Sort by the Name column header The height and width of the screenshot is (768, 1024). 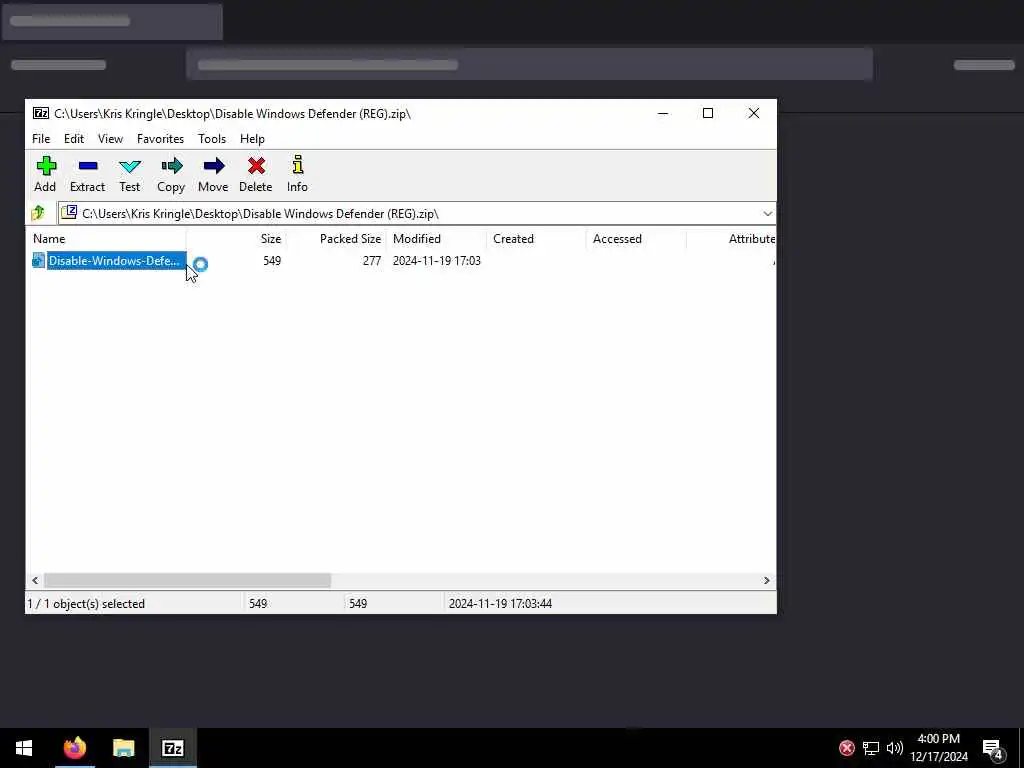pos(106,238)
